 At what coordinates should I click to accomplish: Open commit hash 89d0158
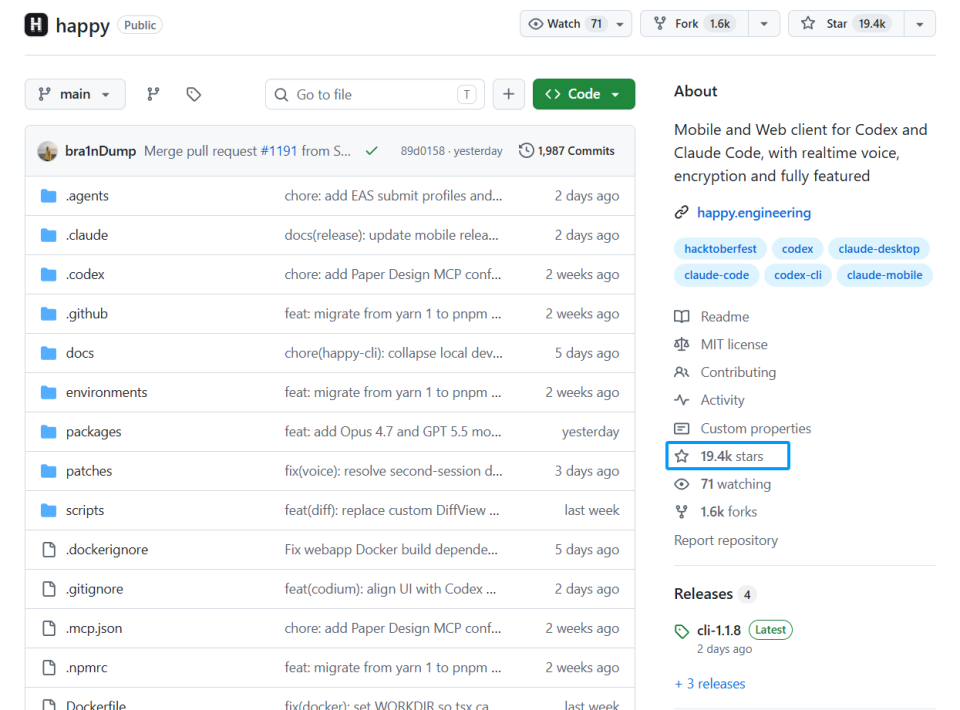coord(422,151)
